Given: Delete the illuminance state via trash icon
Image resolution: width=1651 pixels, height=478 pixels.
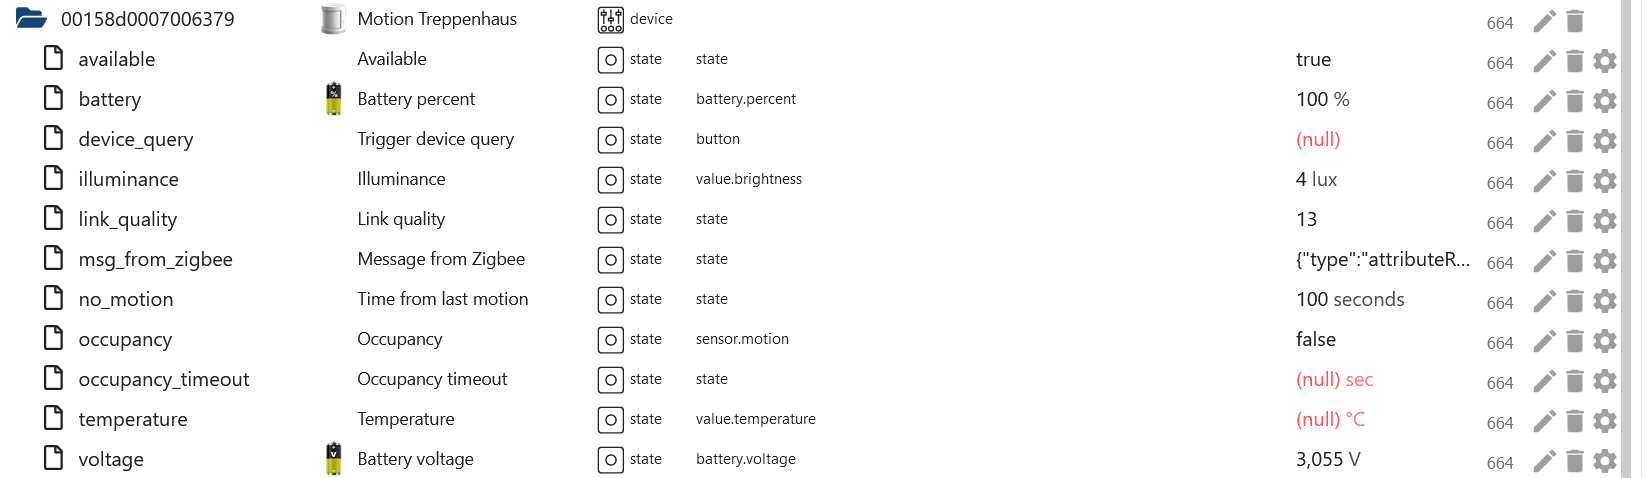Looking at the screenshot, I should click(x=1574, y=181).
